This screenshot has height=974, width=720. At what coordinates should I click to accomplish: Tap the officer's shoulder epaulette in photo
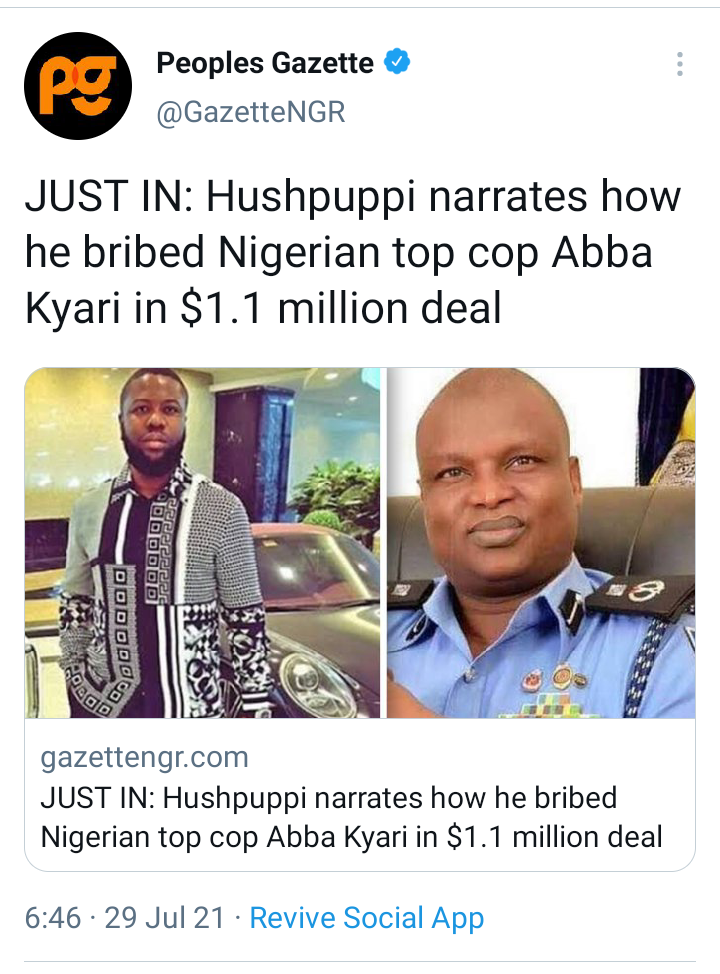(x=639, y=593)
